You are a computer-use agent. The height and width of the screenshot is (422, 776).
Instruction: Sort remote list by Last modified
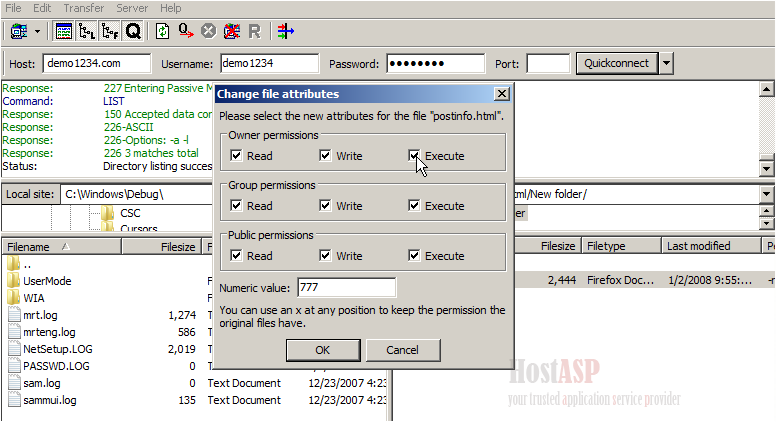(x=711, y=246)
